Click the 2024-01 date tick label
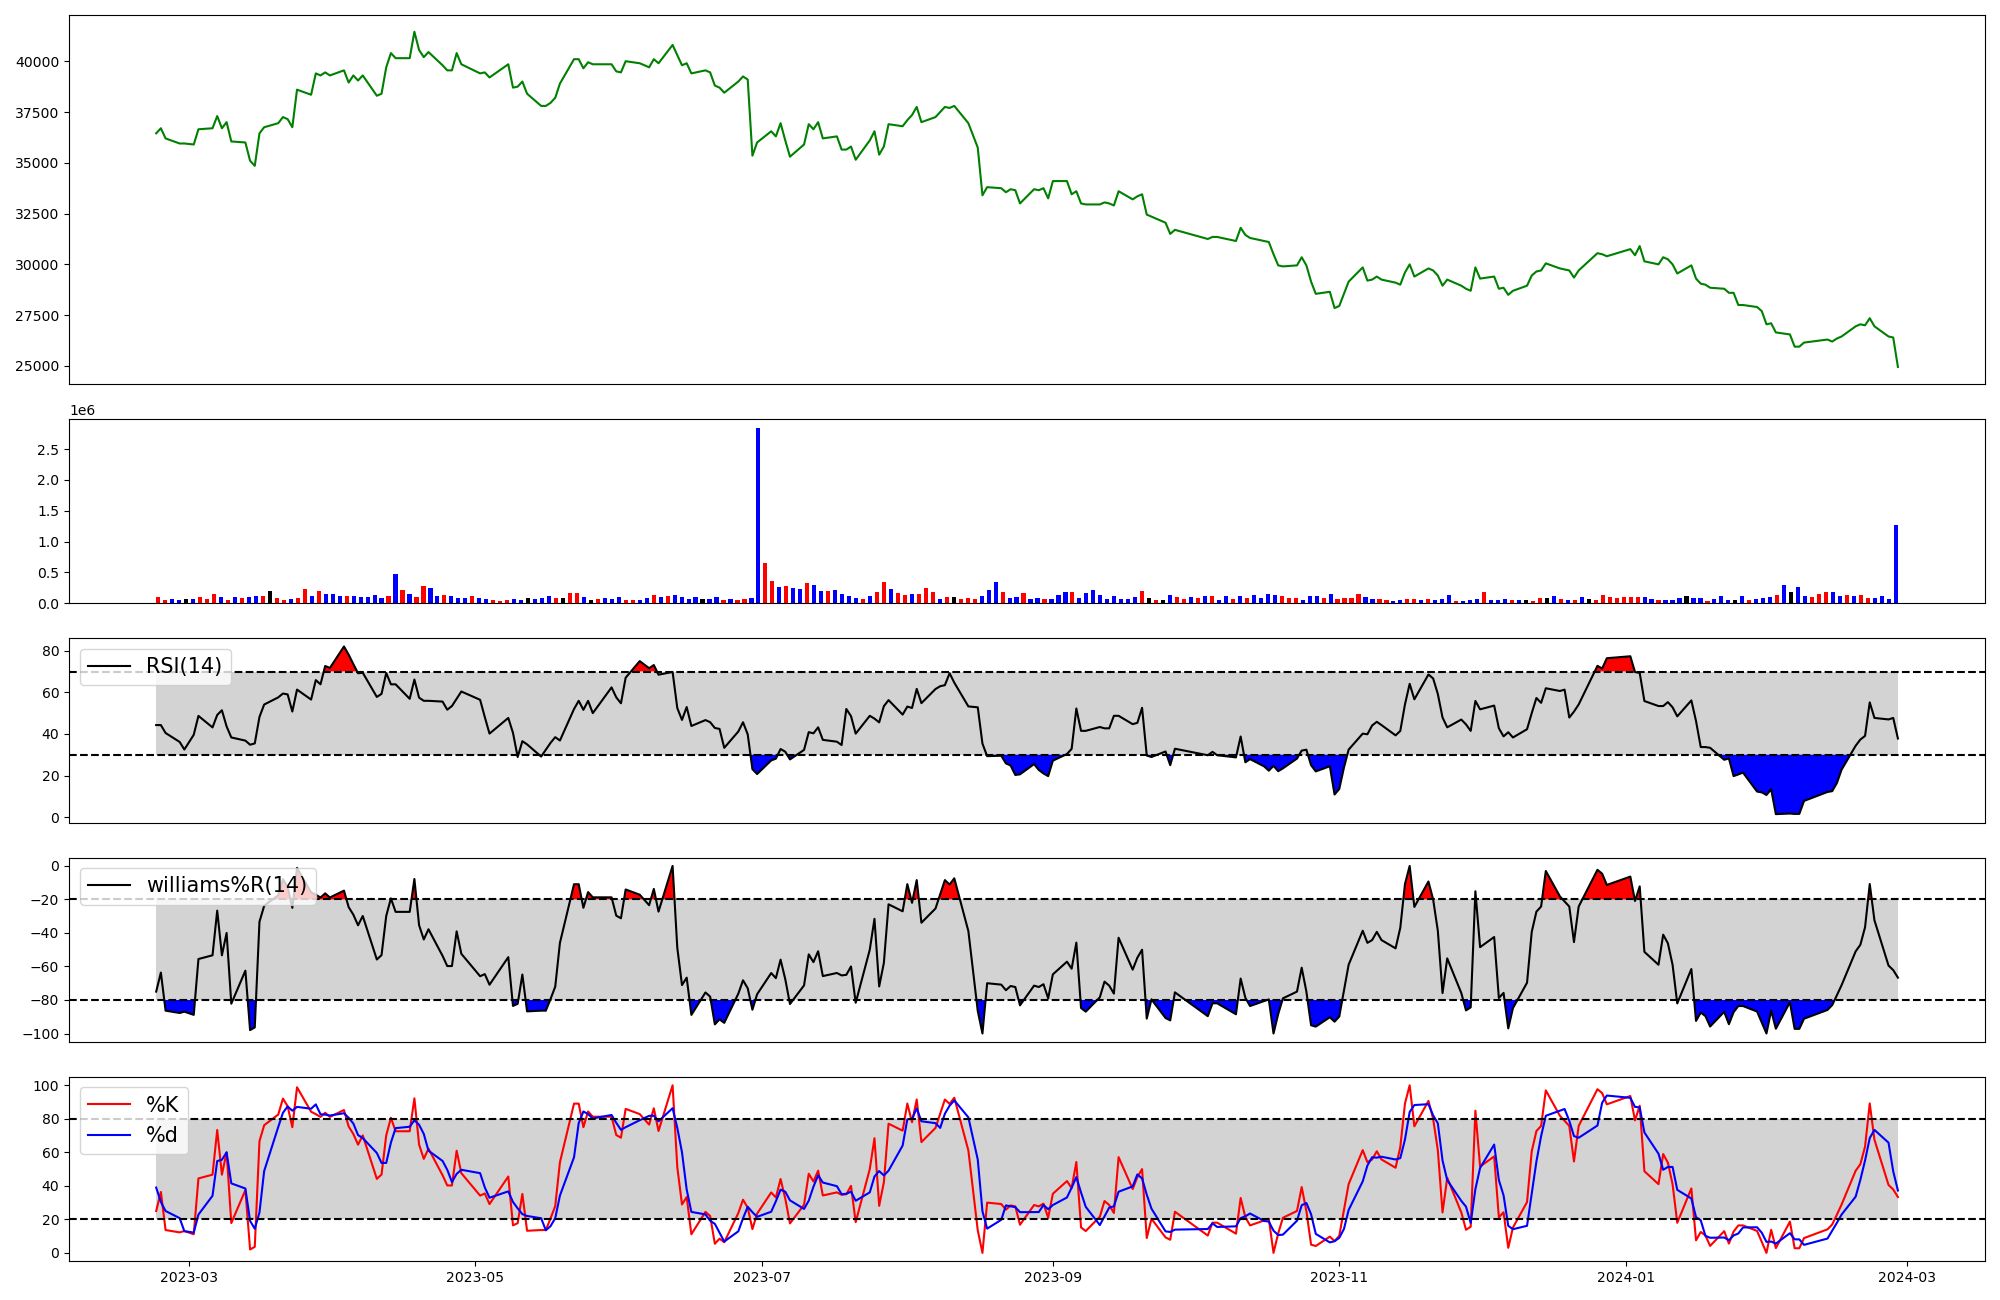Screen dimensions: 2000x1300 click(x=1626, y=1277)
